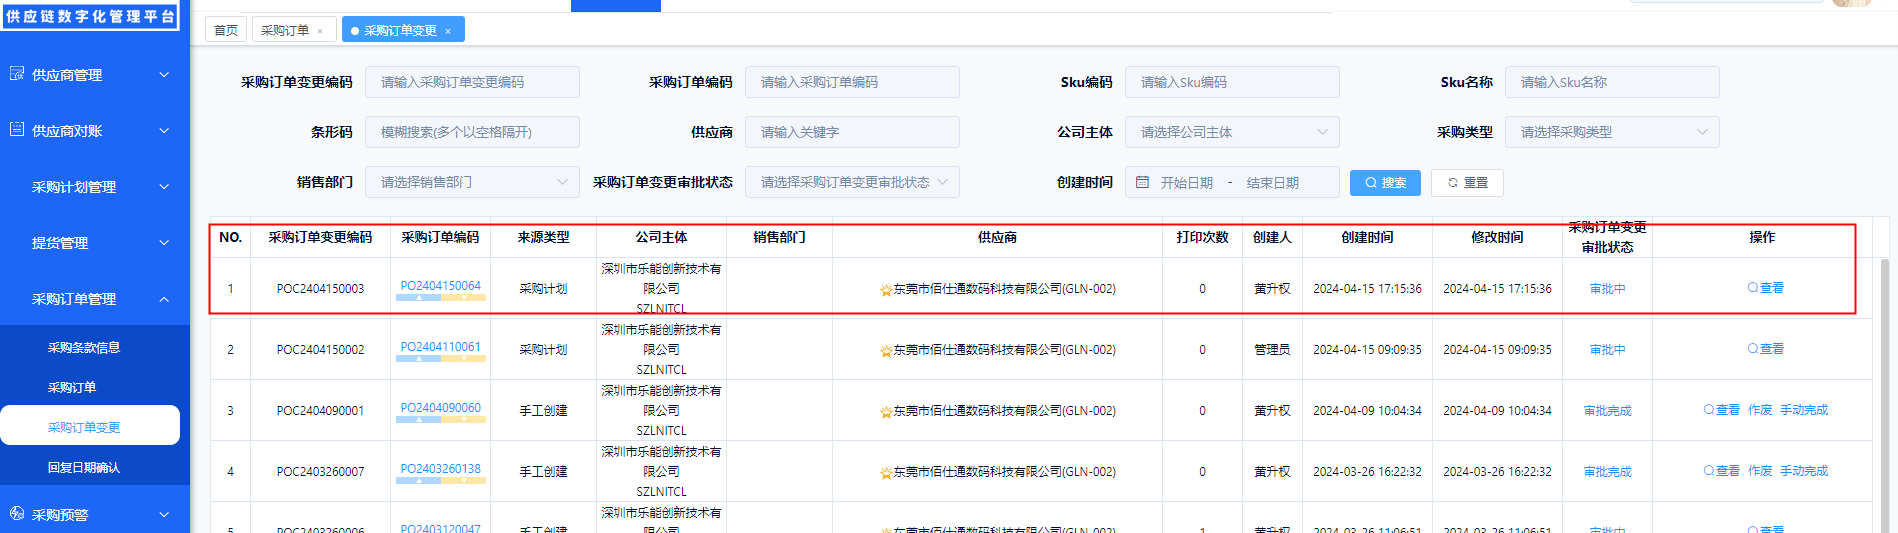Image resolution: width=1898 pixels, height=533 pixels.
Task: Click the 采购订单变更编码 input field
Action: click(471, 82)
